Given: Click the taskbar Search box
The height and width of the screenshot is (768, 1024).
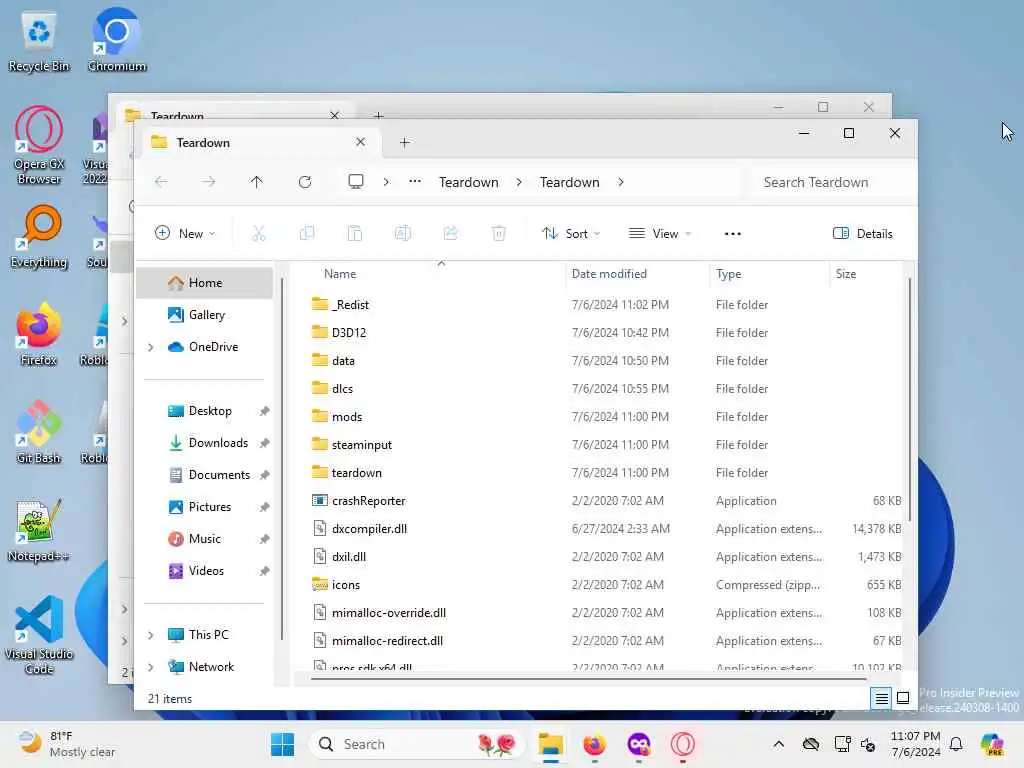Looking at the screenshot, I should point(416,744).
